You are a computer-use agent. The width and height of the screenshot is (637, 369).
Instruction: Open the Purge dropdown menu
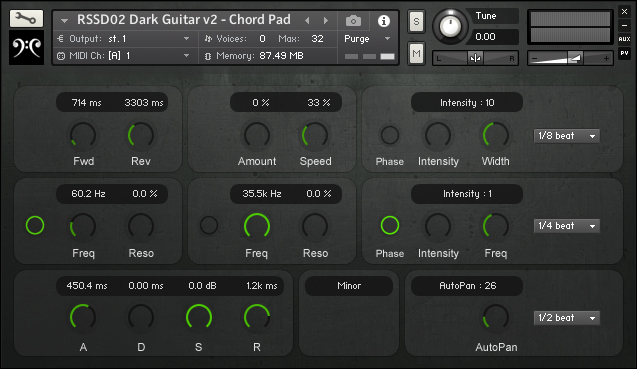point(367,39)
